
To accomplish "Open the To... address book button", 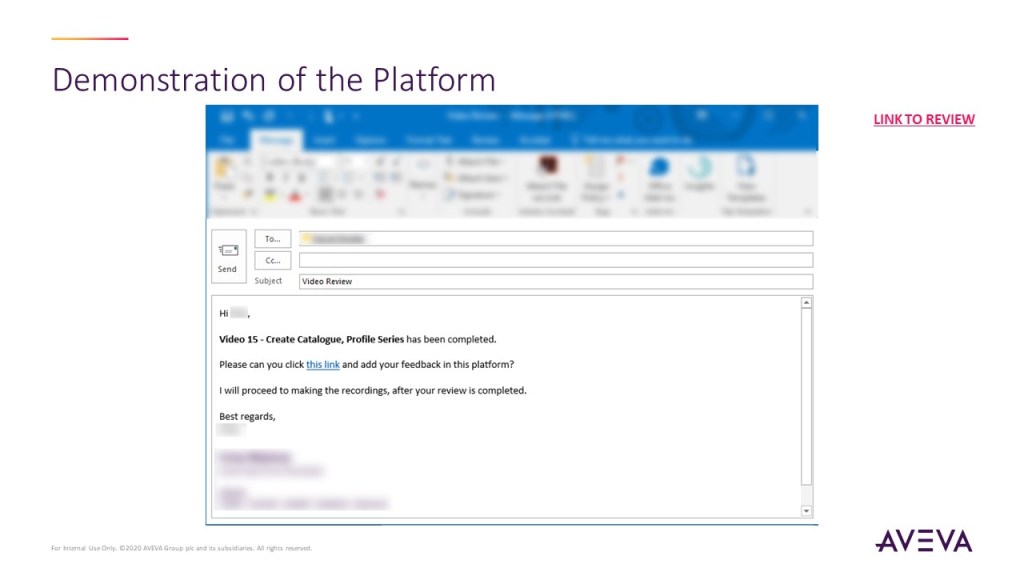I will pyautogui.click(x=273, y=239).
